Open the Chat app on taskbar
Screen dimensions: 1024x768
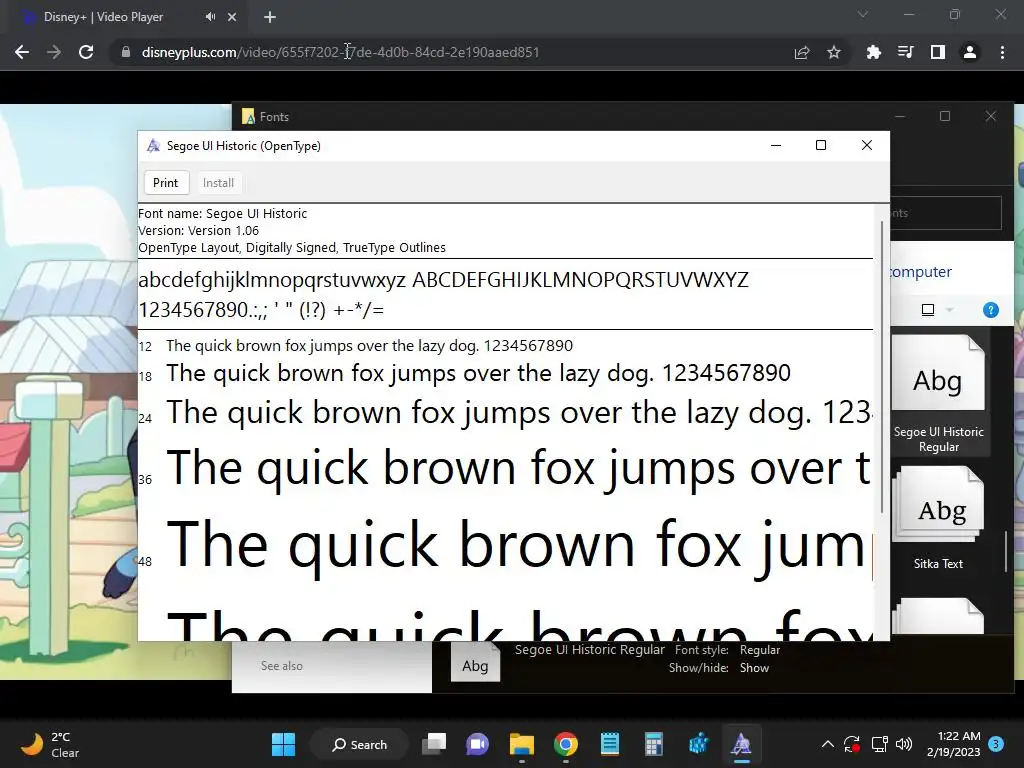(x=477, y=744)
